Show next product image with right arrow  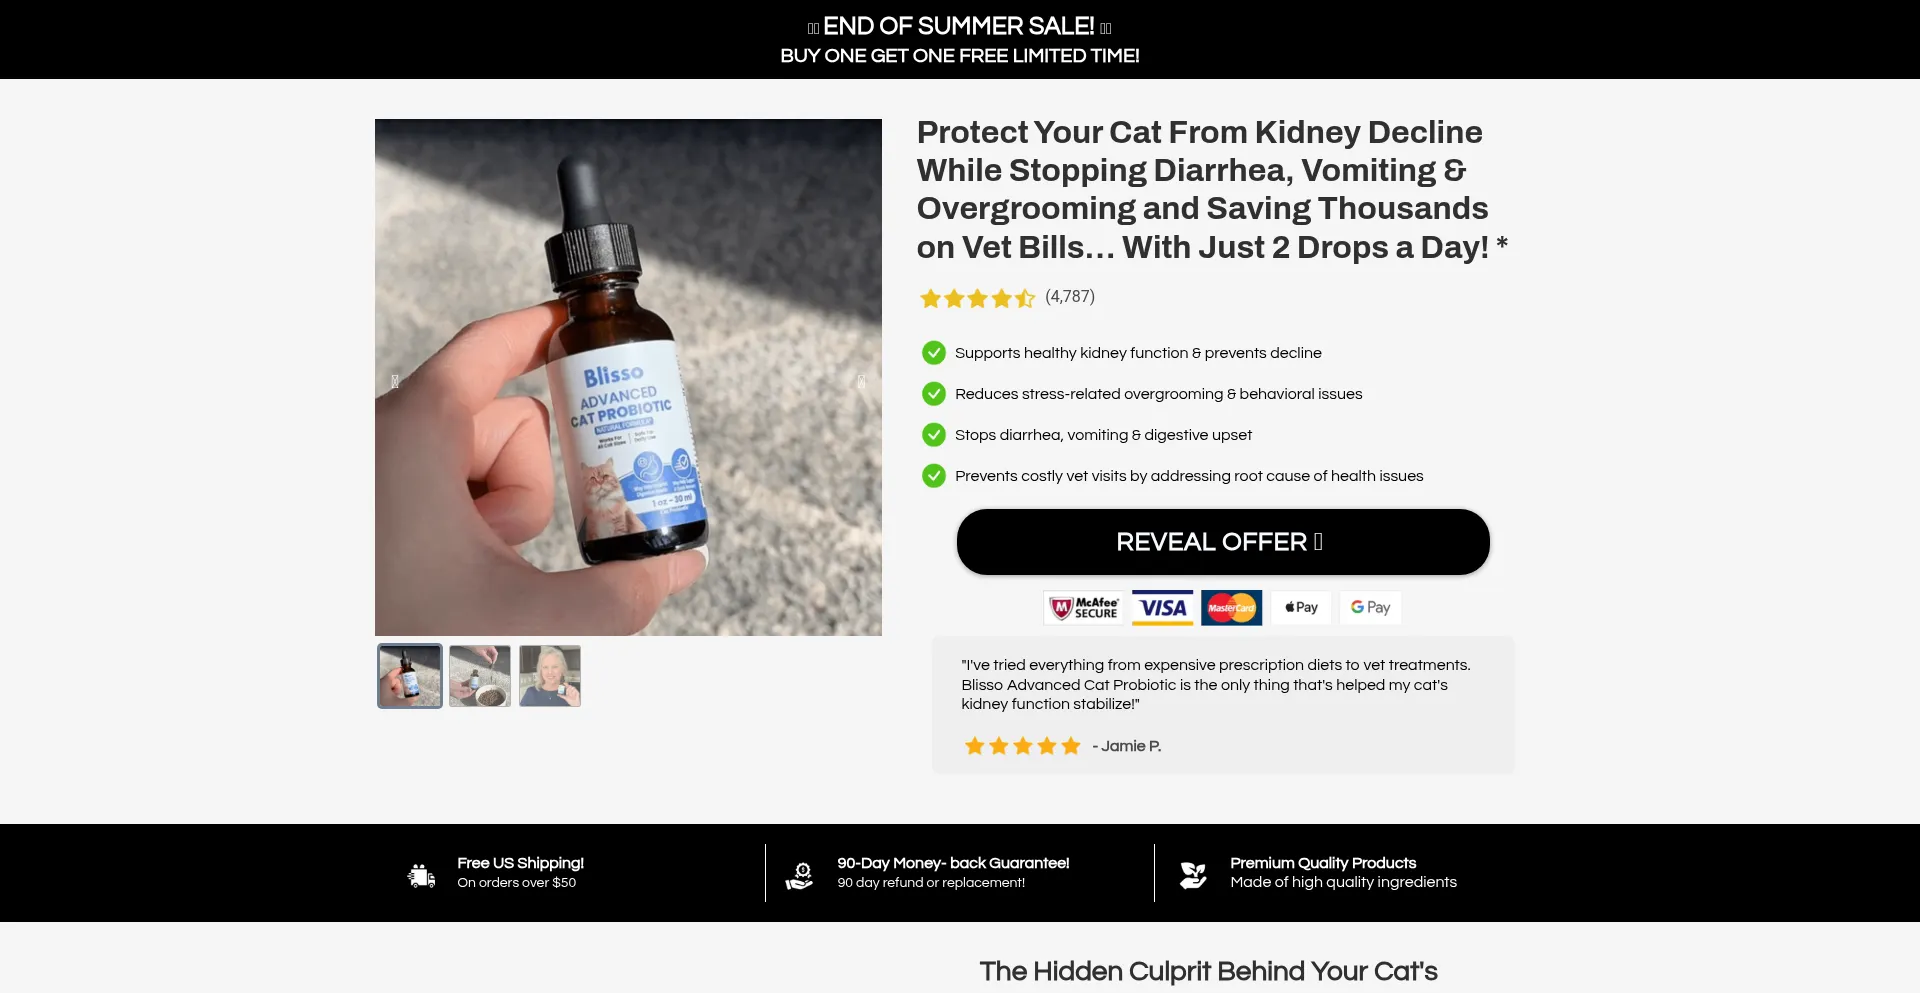coord(861,381)
